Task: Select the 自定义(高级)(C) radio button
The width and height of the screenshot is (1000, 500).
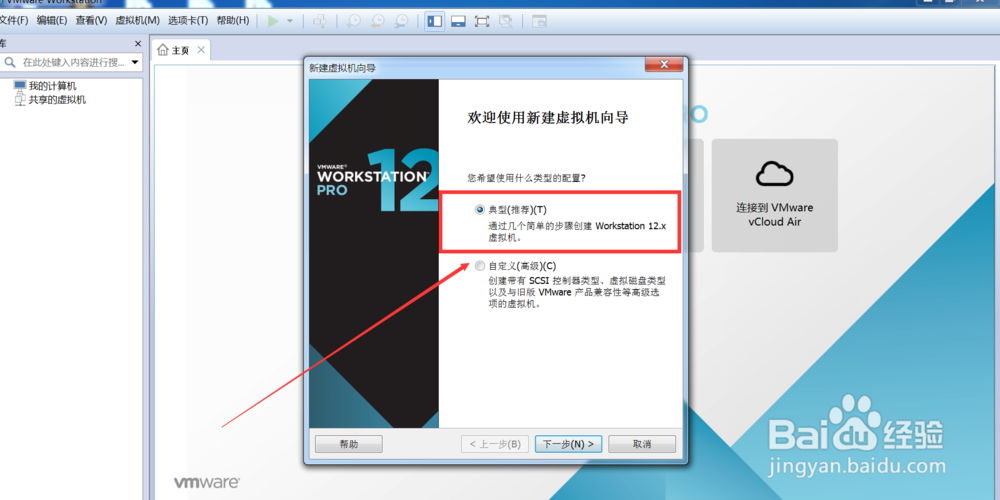Action: [x=480, y=266]
